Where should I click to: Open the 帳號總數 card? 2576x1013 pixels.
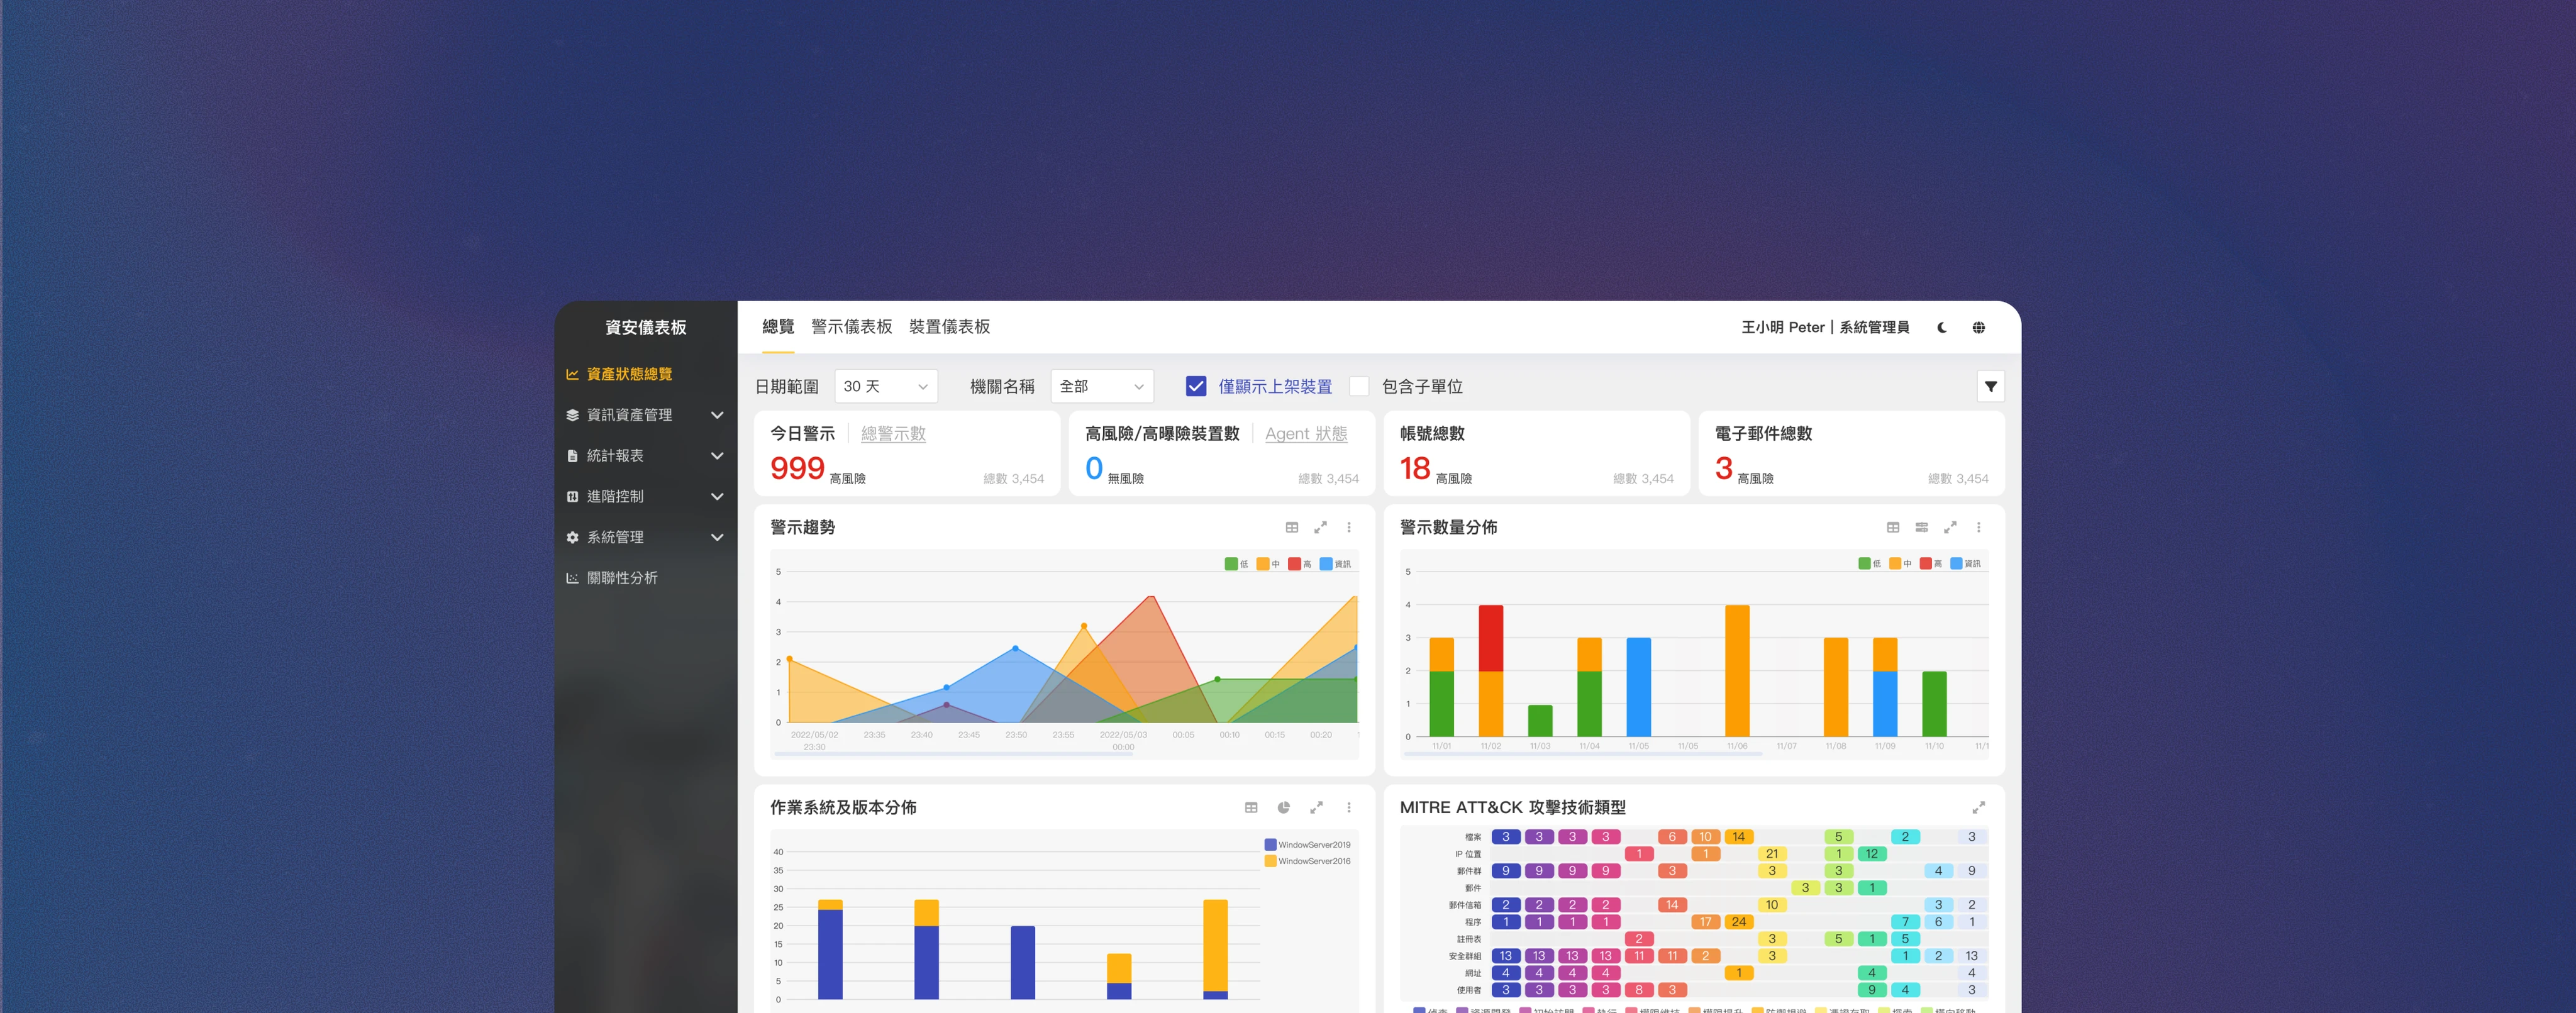click(x=1536, y=453)
